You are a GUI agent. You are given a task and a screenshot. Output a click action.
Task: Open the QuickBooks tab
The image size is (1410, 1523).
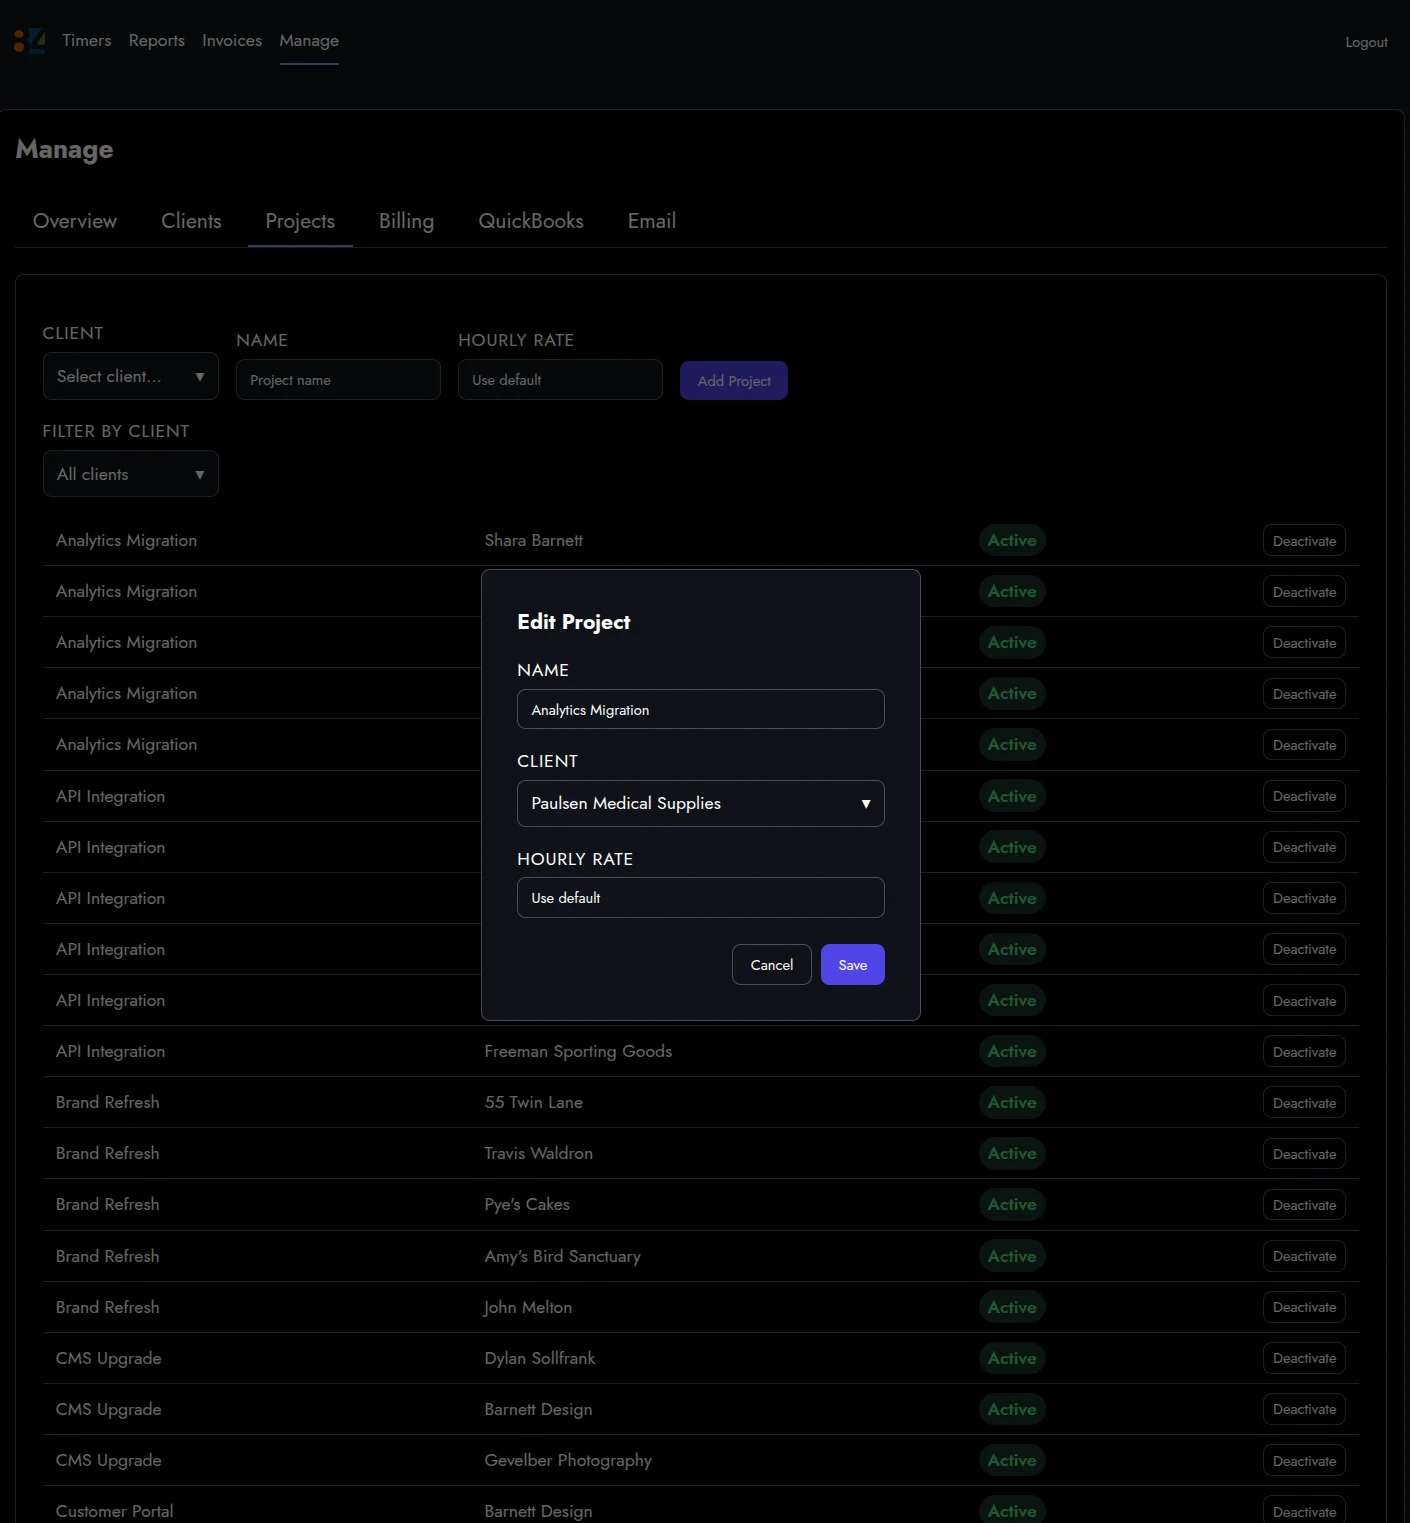pos(530,221)
